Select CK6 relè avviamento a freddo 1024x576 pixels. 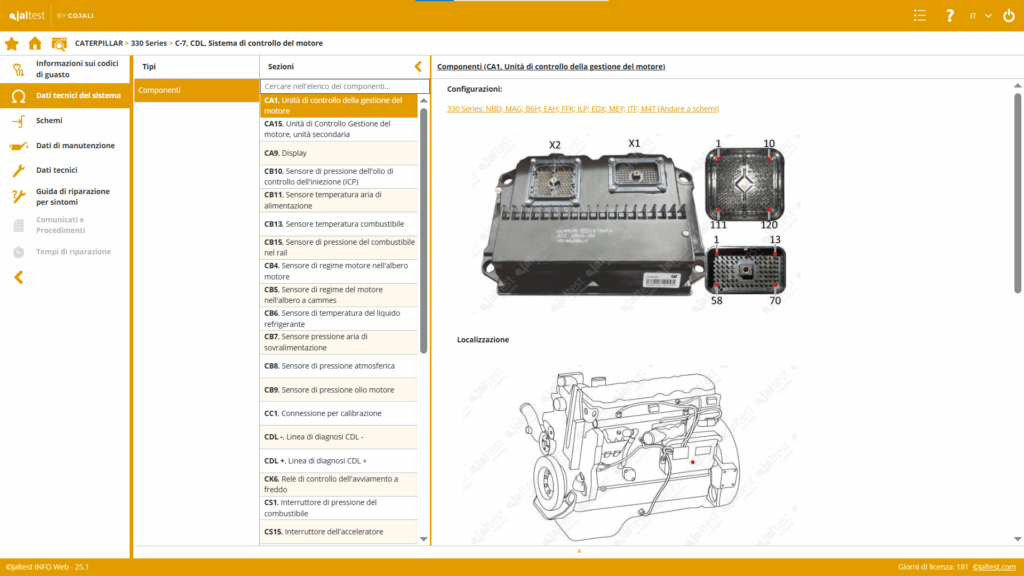tap(339, 484)
